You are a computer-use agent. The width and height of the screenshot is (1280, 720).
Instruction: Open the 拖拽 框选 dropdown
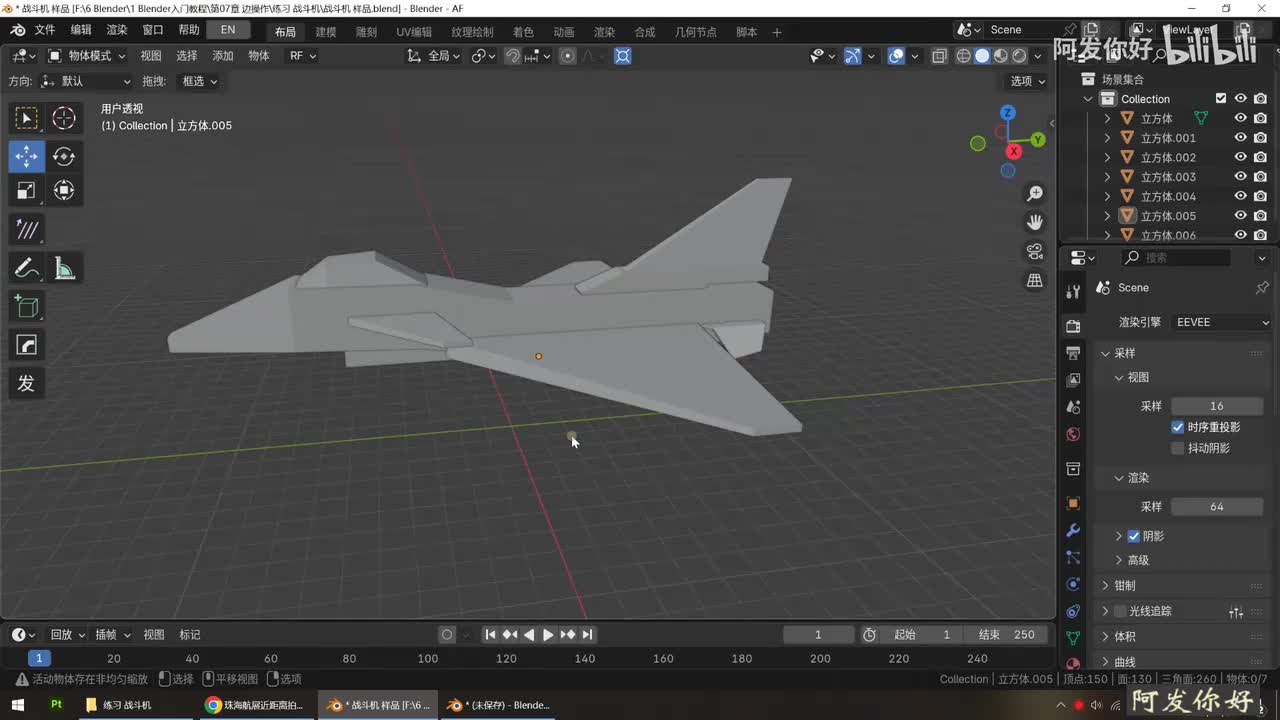198,81
